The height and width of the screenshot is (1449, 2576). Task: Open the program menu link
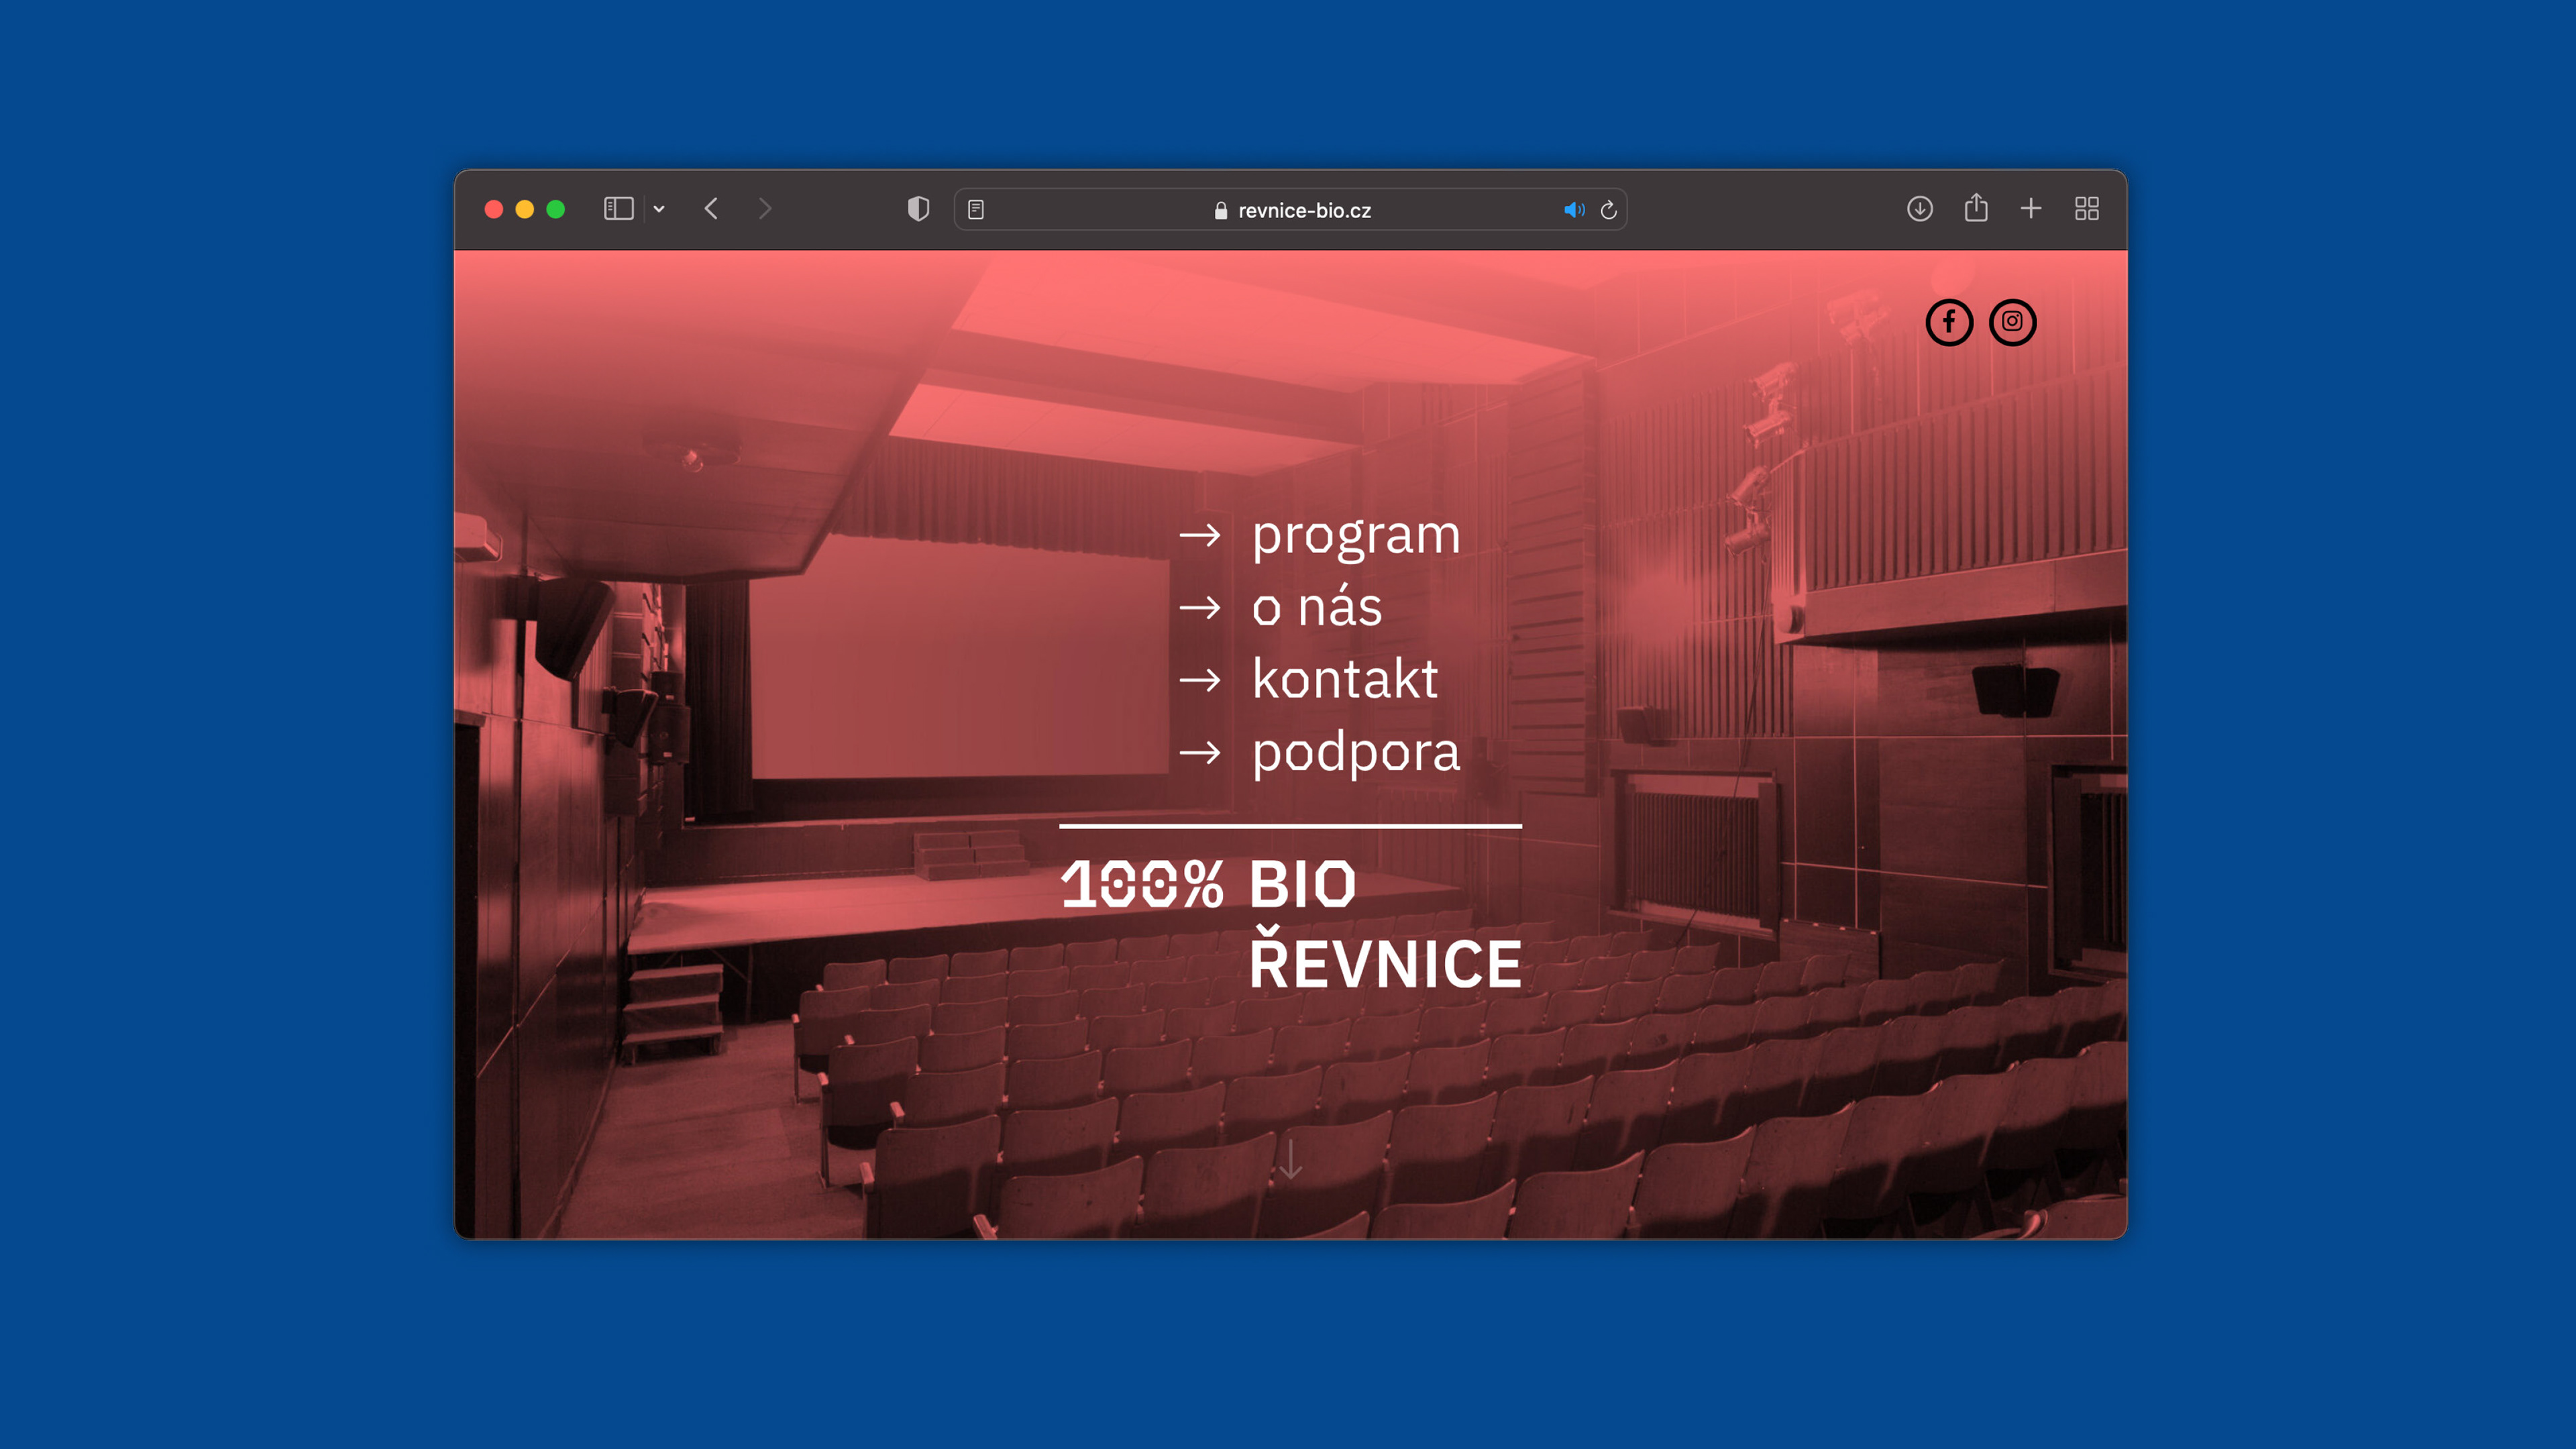pos(1355,535)
